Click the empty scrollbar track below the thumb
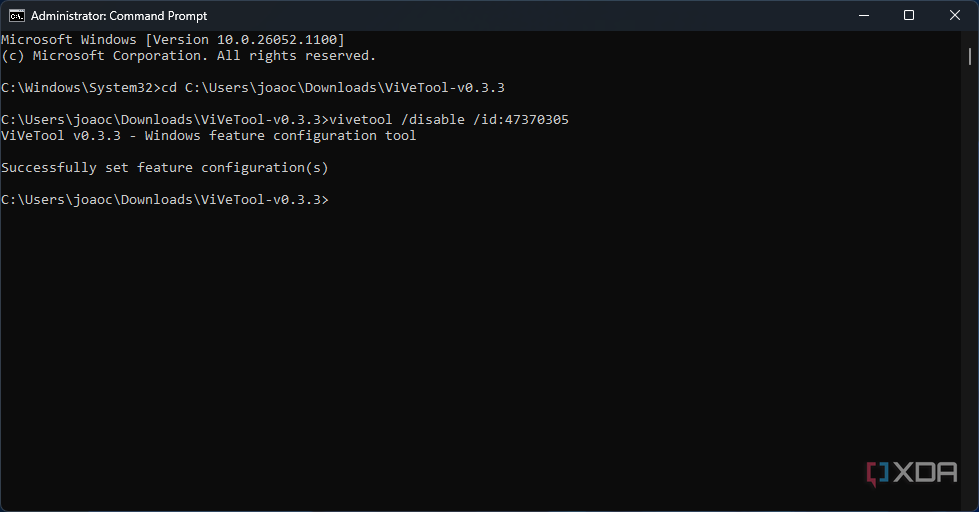 pos(970,281)
